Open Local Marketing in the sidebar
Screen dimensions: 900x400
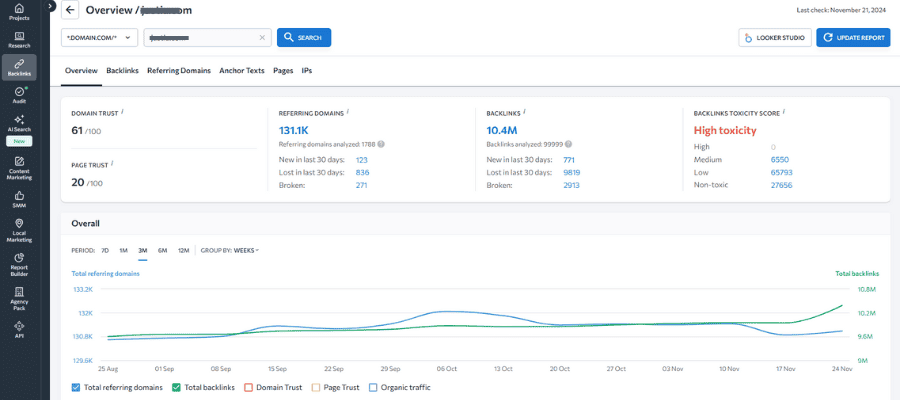19,229
